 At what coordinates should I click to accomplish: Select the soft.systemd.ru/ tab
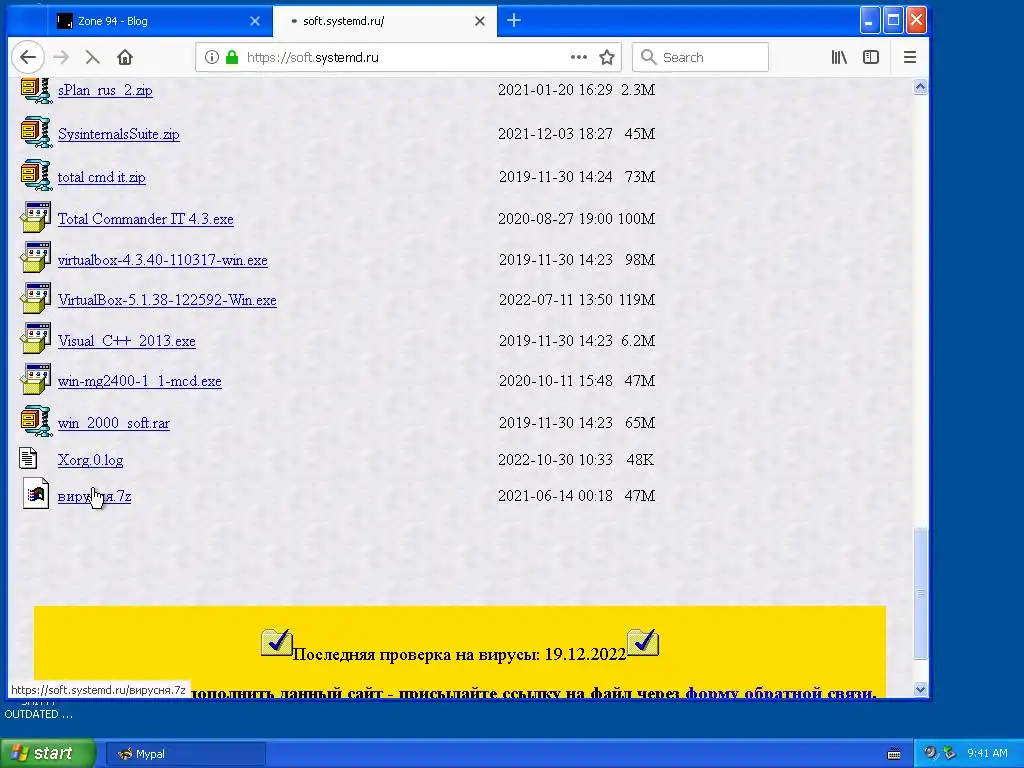click(x=385, y=21)
